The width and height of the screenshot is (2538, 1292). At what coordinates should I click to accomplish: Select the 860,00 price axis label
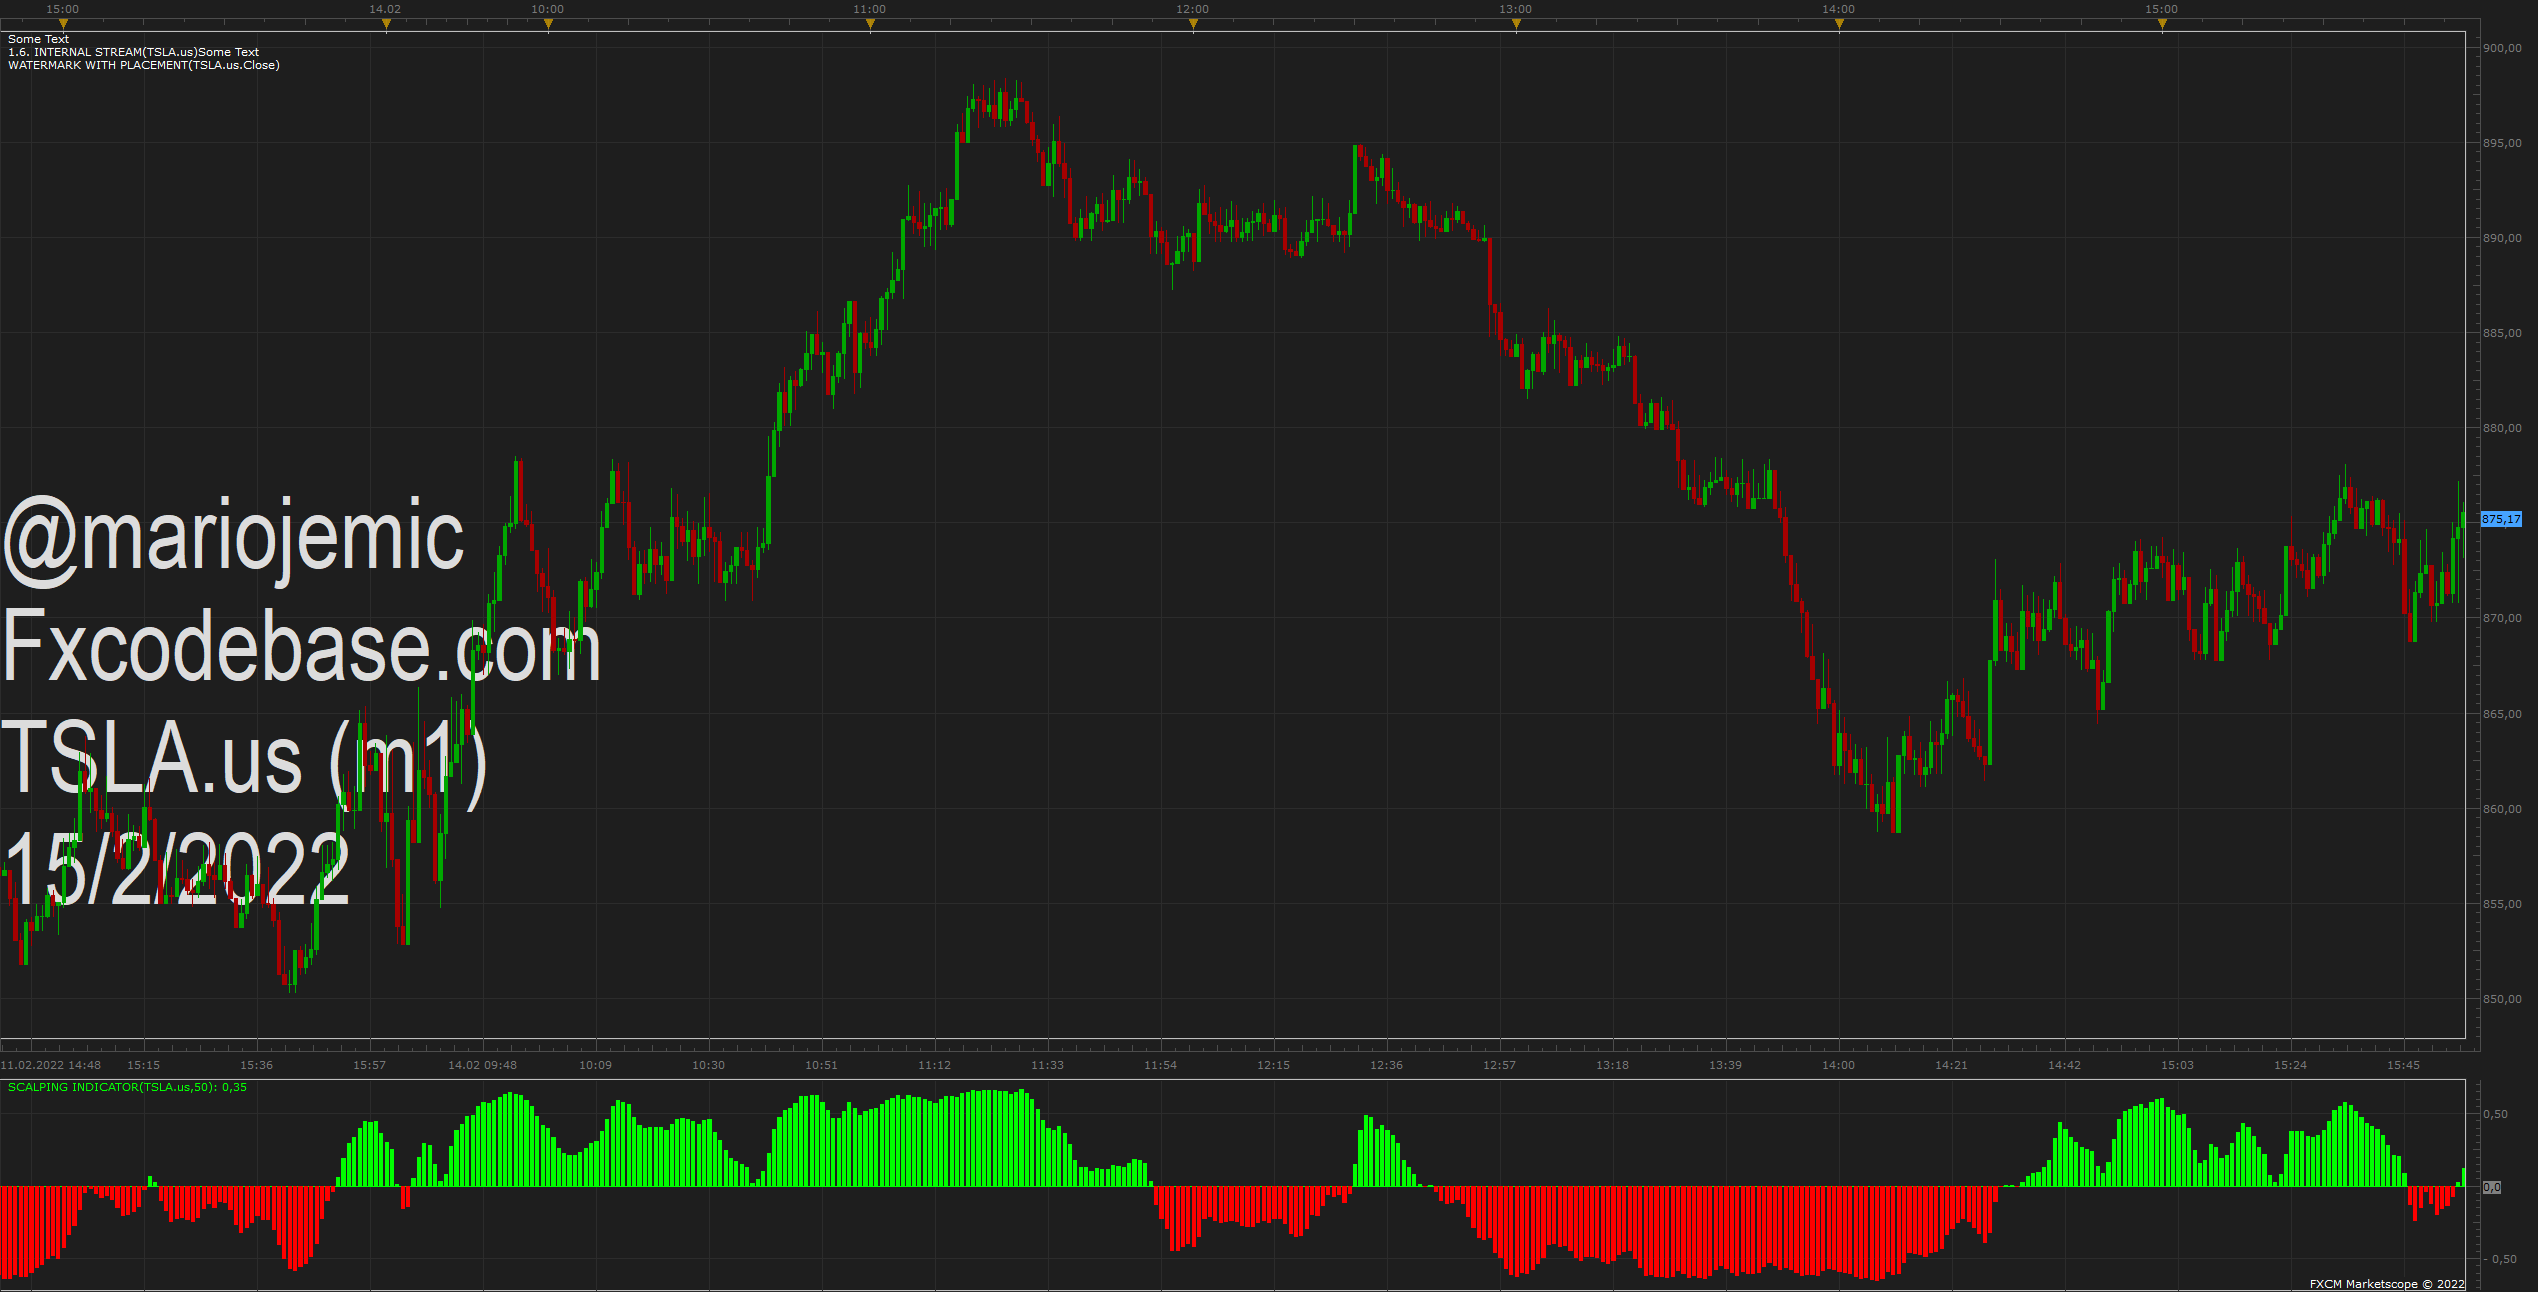click(2502, 809)
